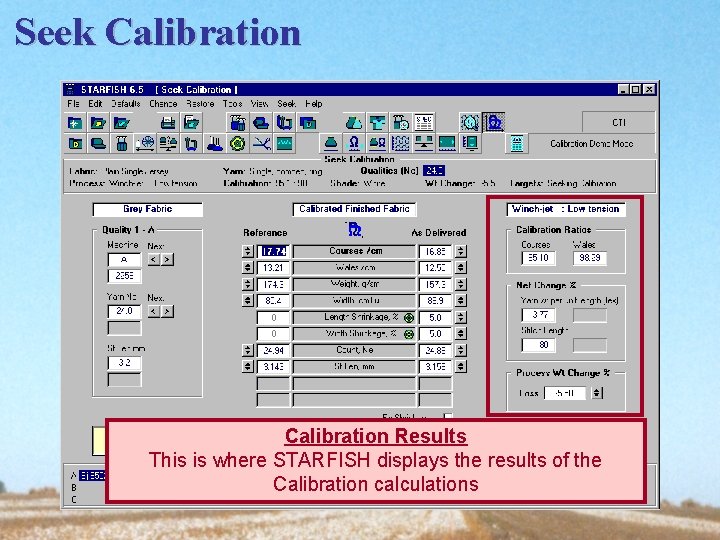Click the jar with clock toolbar icon
This screenshot has height=540, width=720.
(x=400, y=123)
